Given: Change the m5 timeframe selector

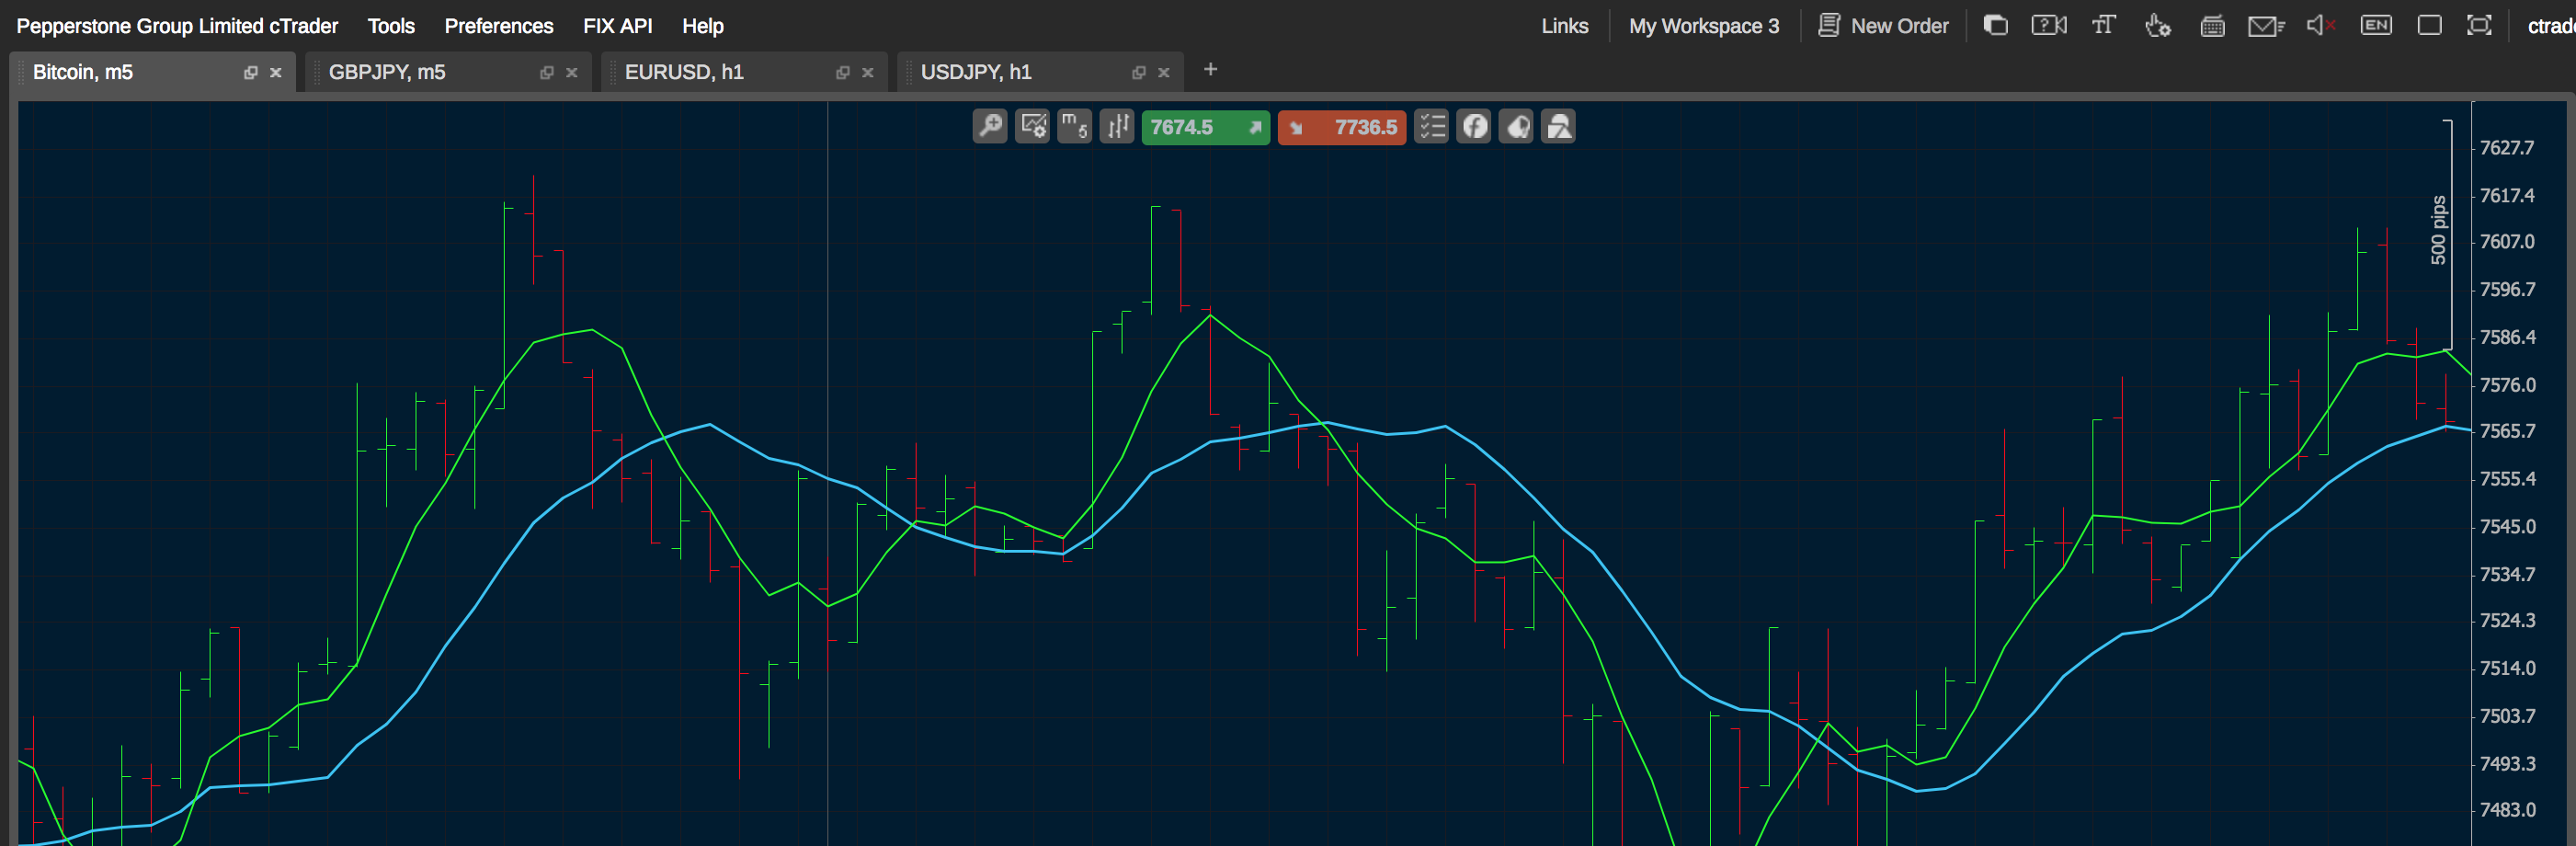Looking at the screenshot, I should pyautogui.click(x=1075, y=127).
